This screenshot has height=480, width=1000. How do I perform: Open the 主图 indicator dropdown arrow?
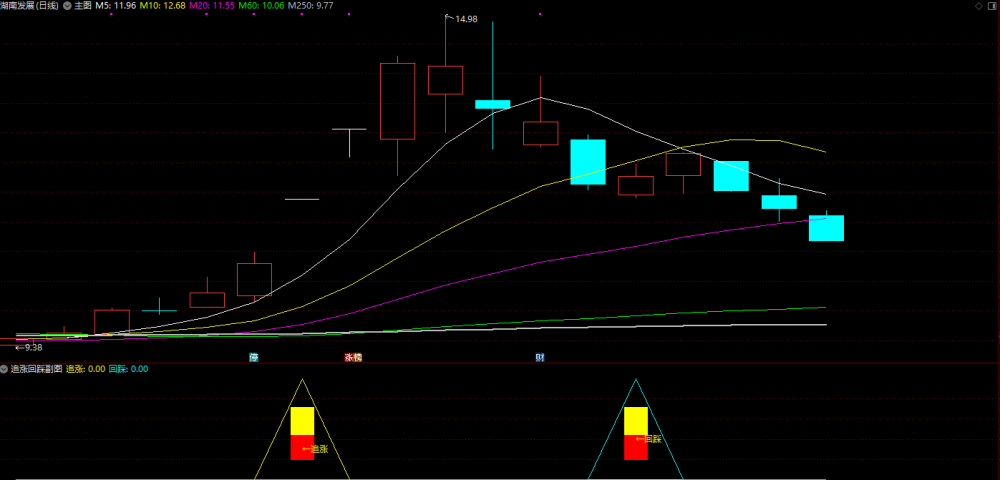[x=67, y=6]
